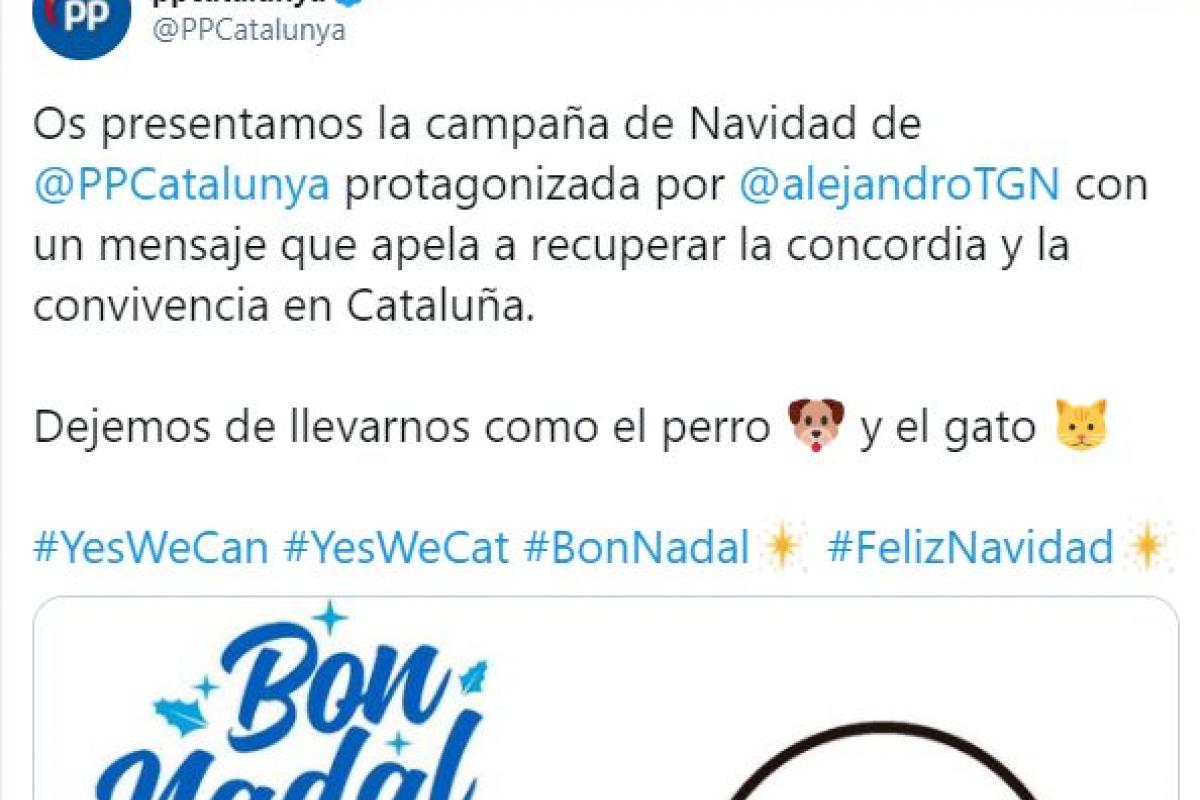Screen dimensions: 1200x800
Task: Click the cat face emoji
Action: pos(1082,425)
